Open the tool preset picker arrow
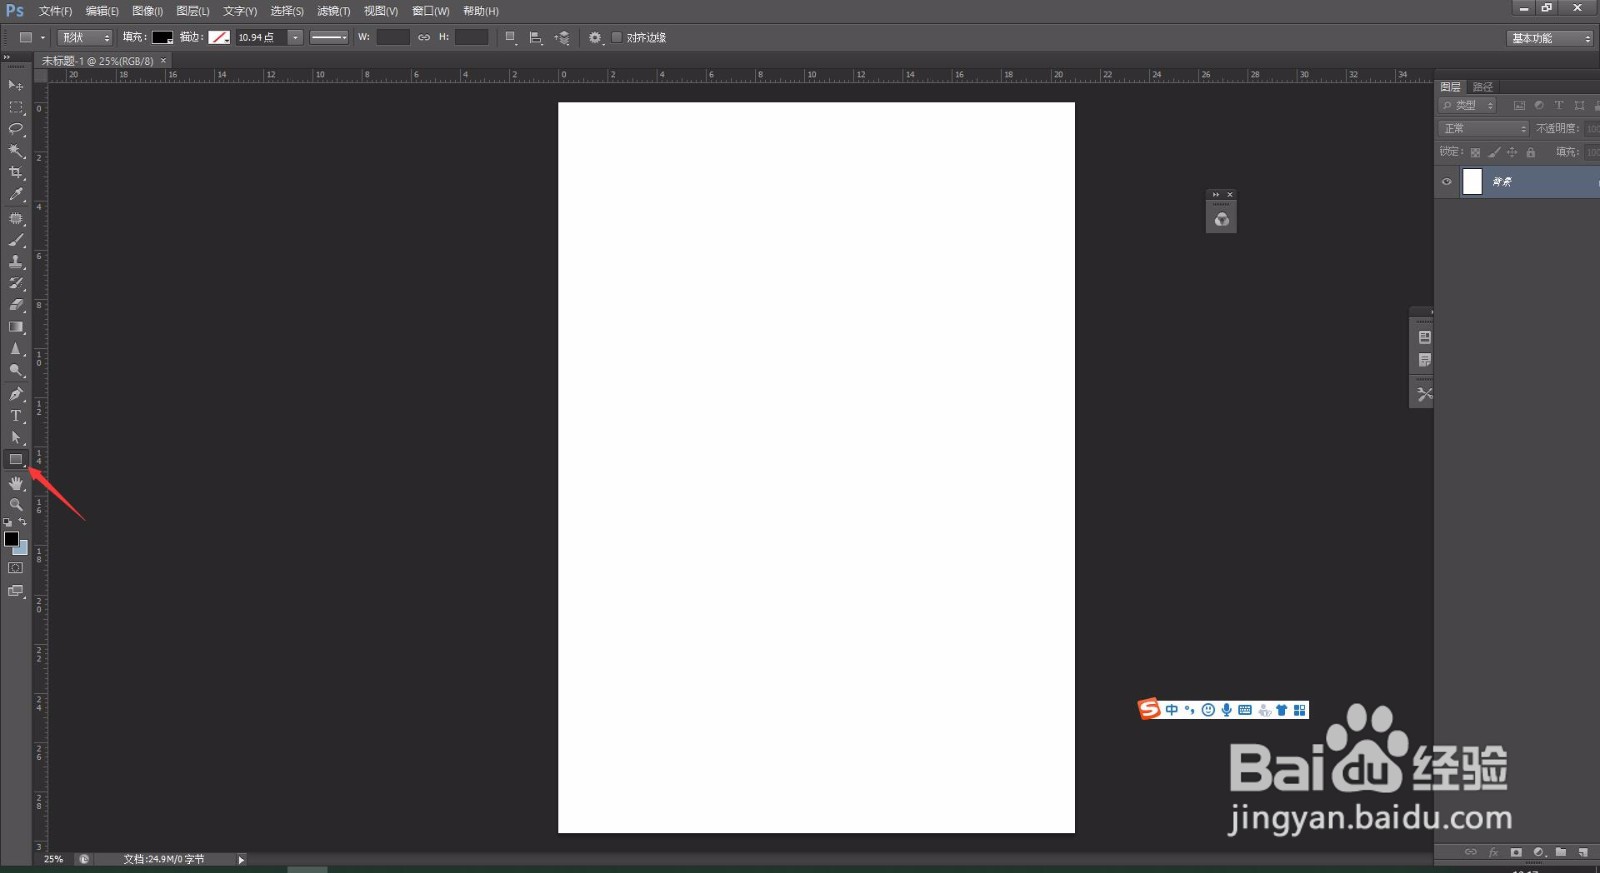Viewport: 1600px width, 873px height. point(43,37)
